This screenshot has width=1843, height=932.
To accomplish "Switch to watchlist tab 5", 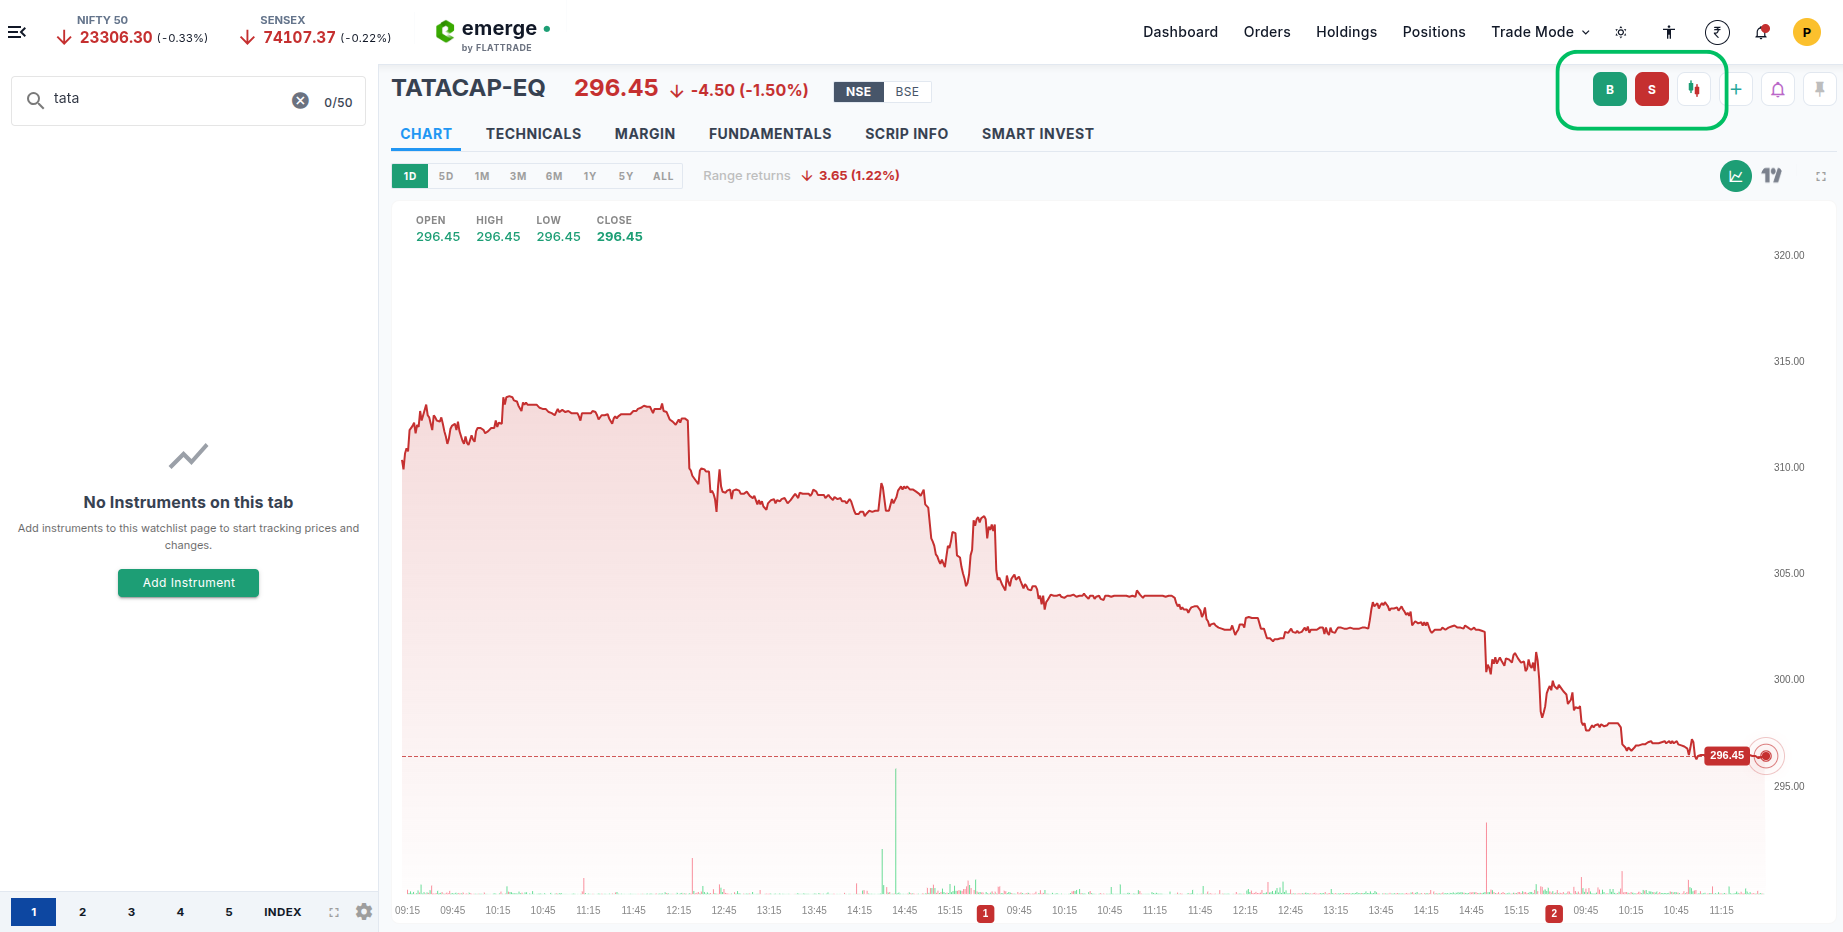I will click(229, 912).
